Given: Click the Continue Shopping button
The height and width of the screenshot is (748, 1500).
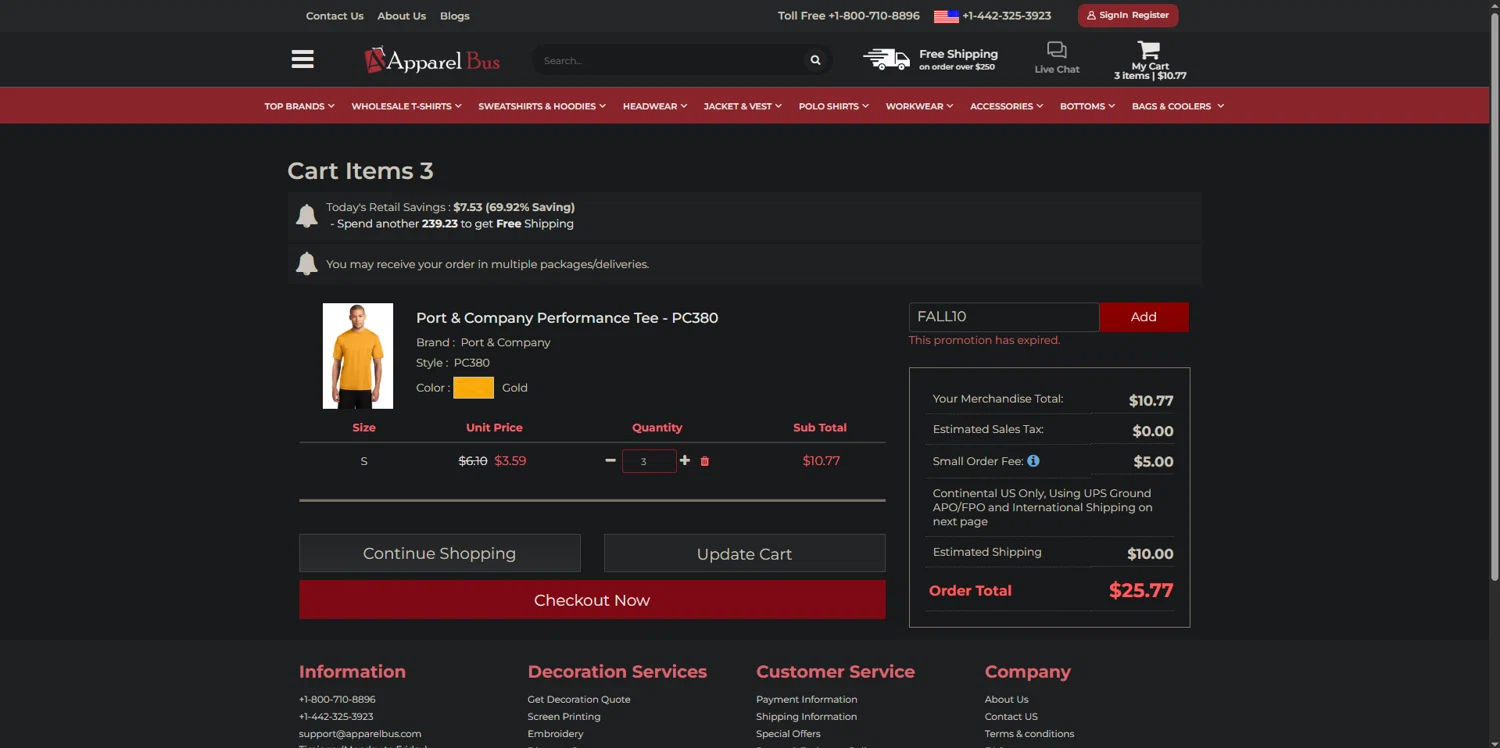Looking at the screenshot, I should click(x=440, y=553).
